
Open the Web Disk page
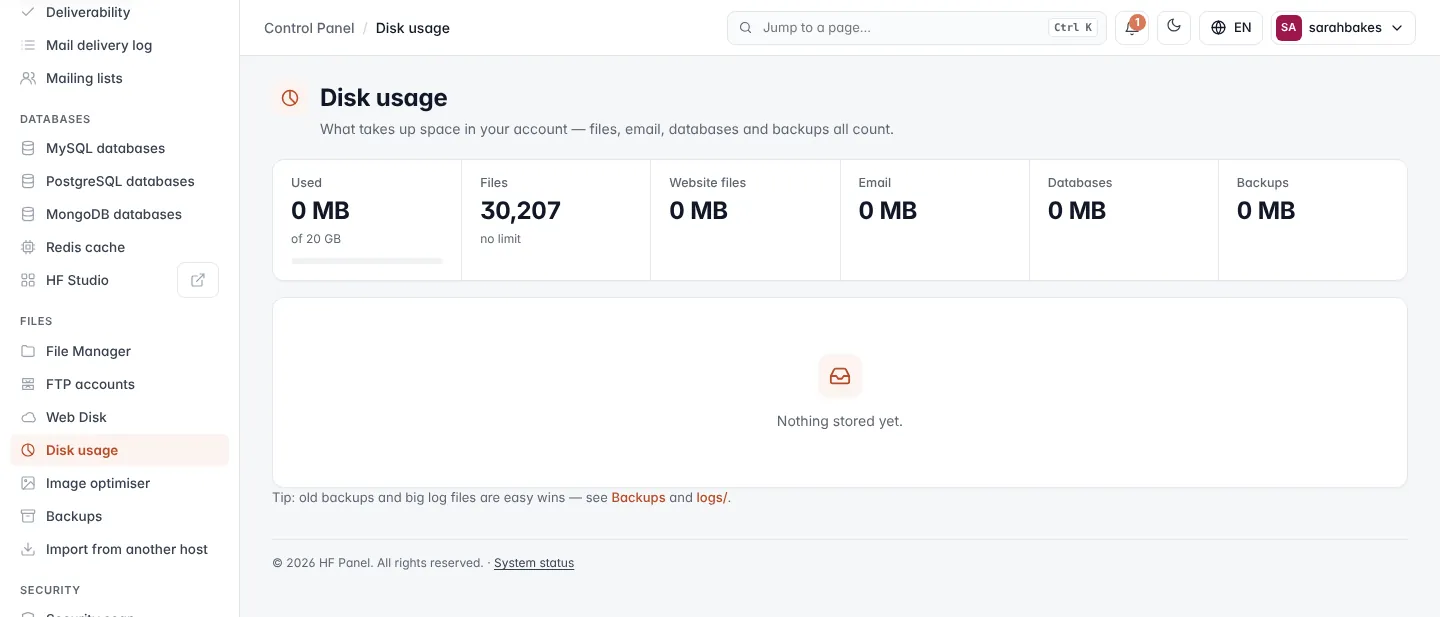(x=120, y=417)
